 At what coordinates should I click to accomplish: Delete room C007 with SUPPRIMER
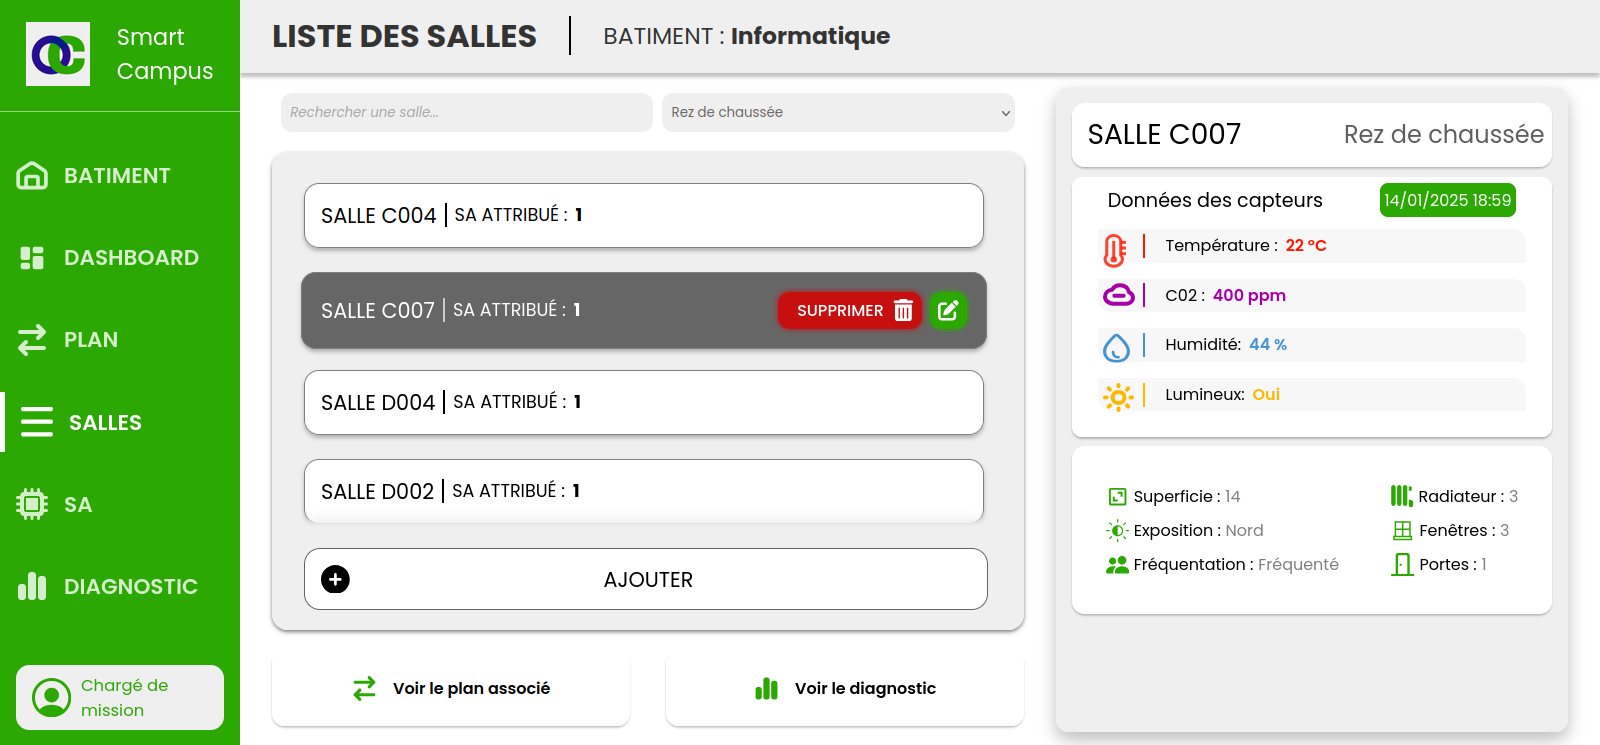point(850,310)
